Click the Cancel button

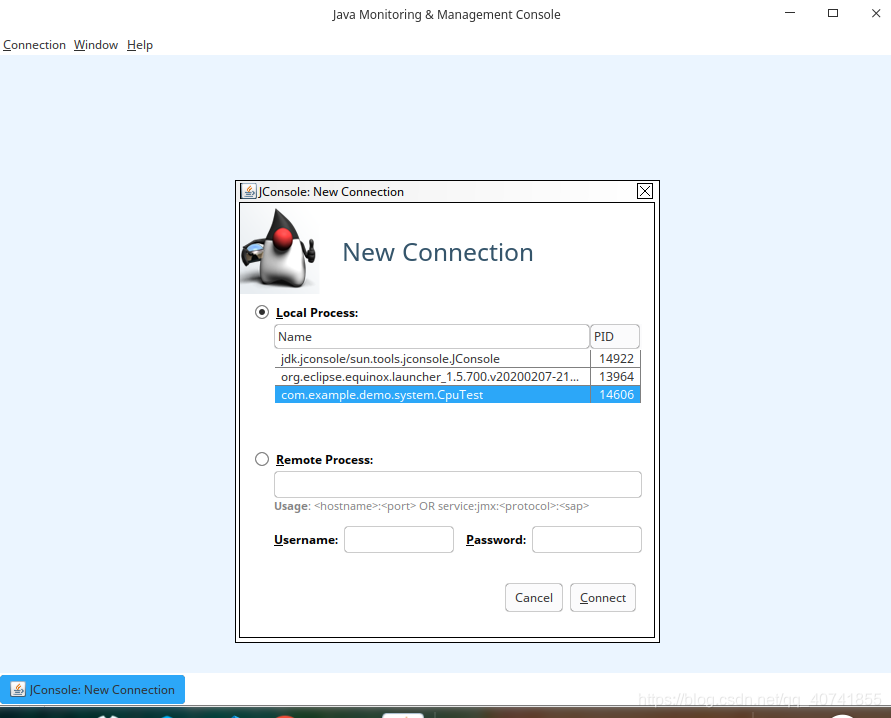coord(534,598)
